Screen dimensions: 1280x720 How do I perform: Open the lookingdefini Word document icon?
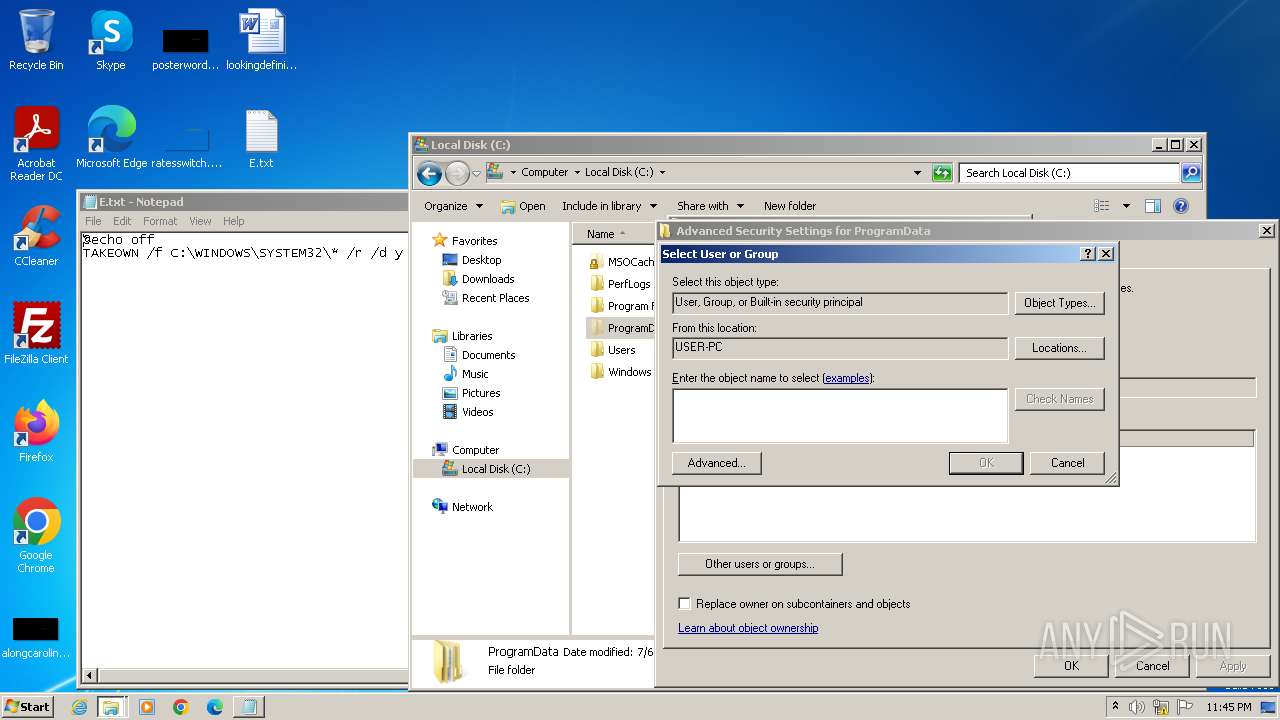click(261, 40)
